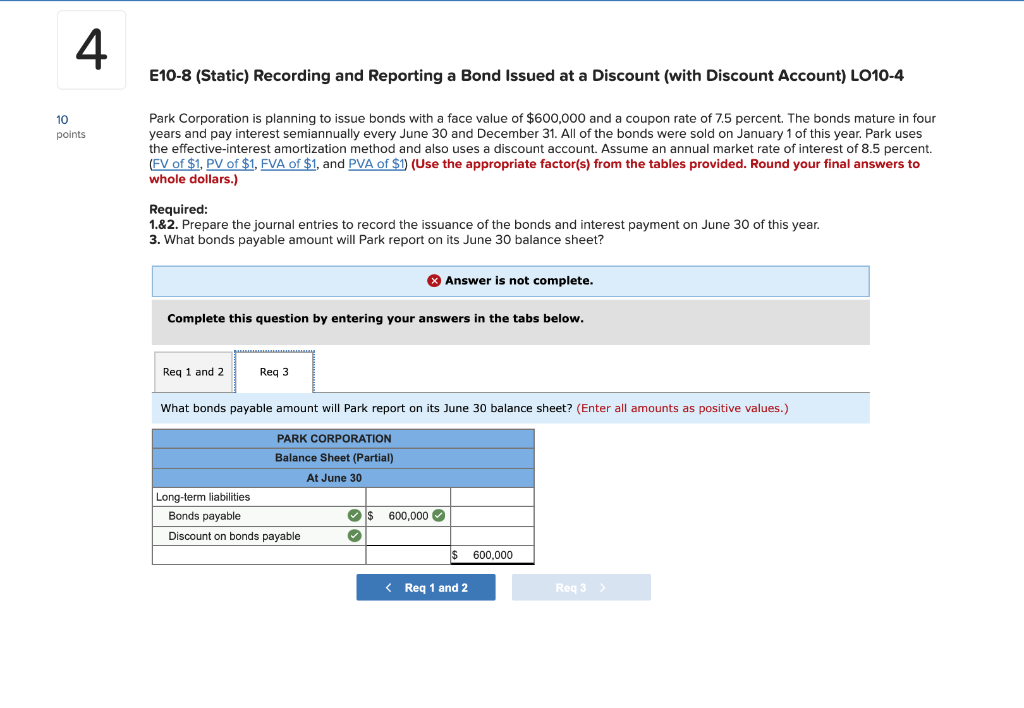Open the PVA of $1 table link
Viewport: 1024px width, 708px height.
(x=376, y=164)
